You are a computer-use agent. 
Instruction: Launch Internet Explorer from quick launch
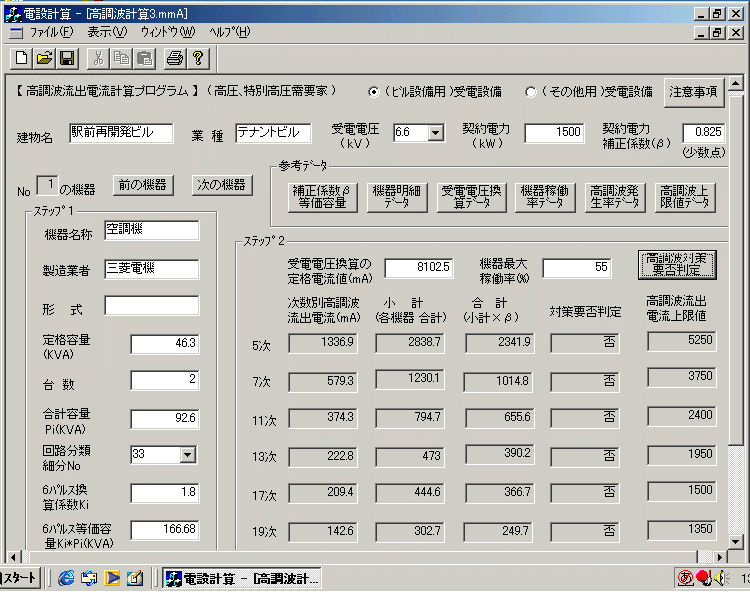point(67,578)
